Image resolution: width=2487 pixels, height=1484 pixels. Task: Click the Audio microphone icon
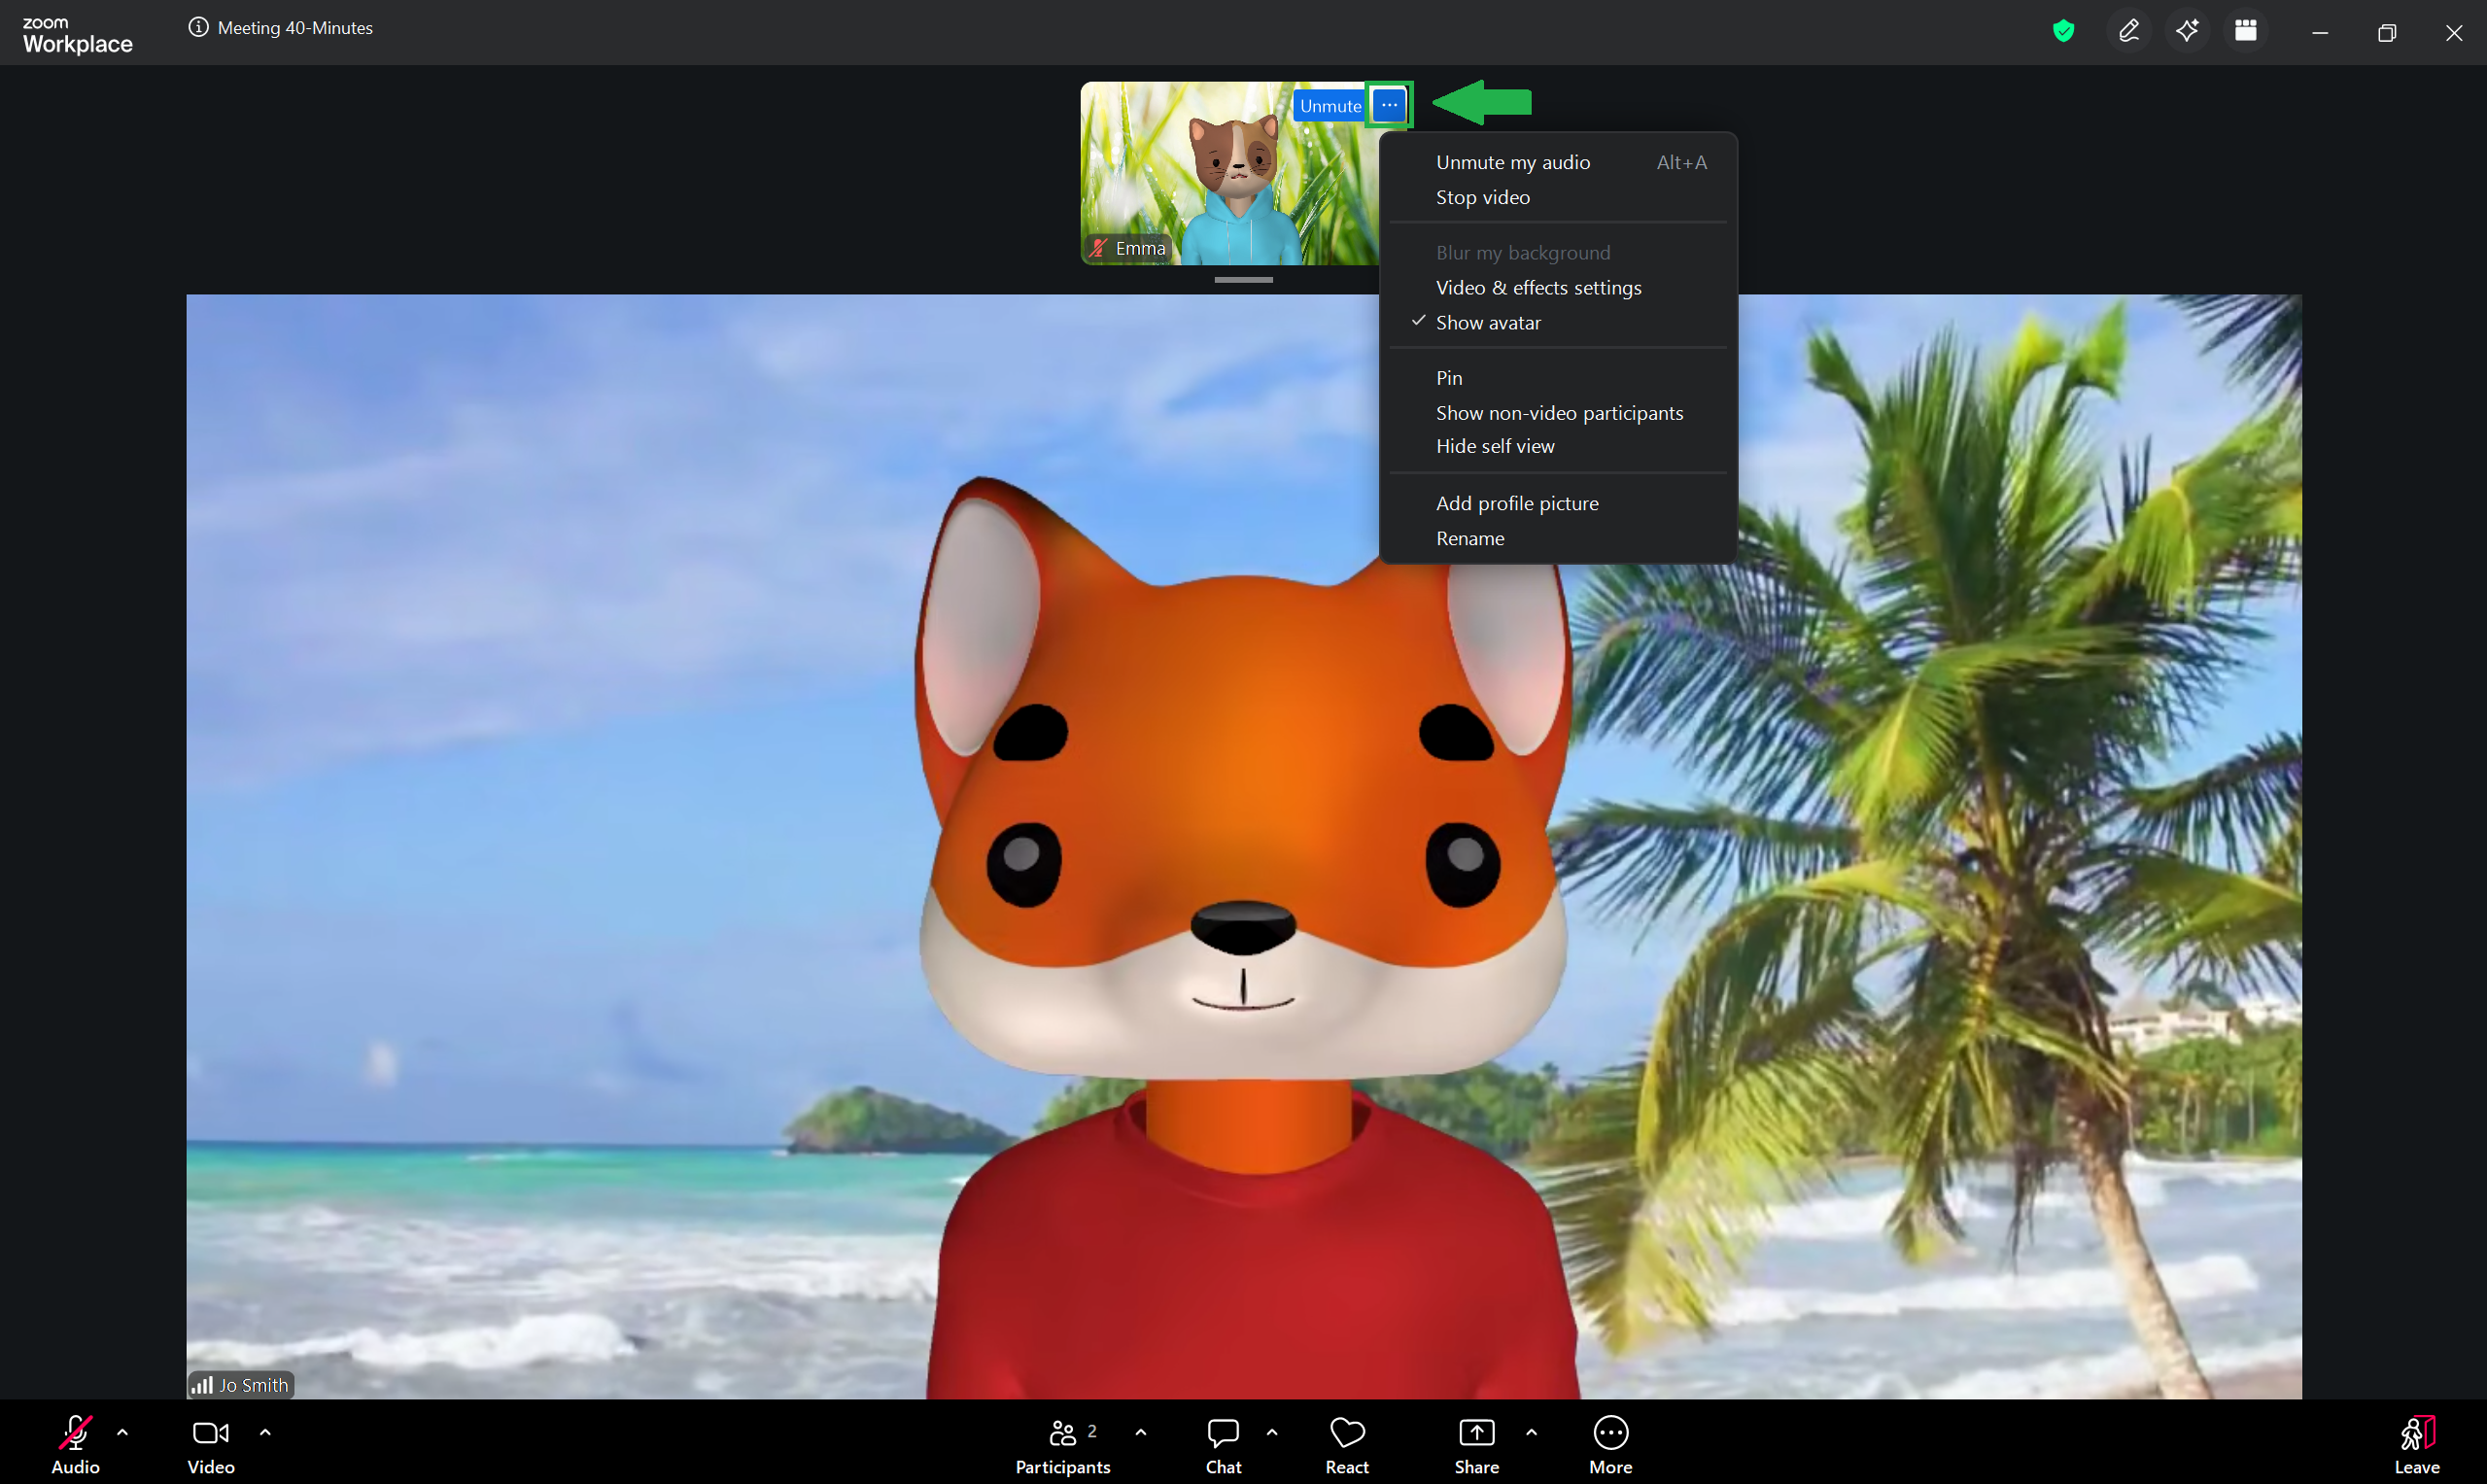[75, 1433]
